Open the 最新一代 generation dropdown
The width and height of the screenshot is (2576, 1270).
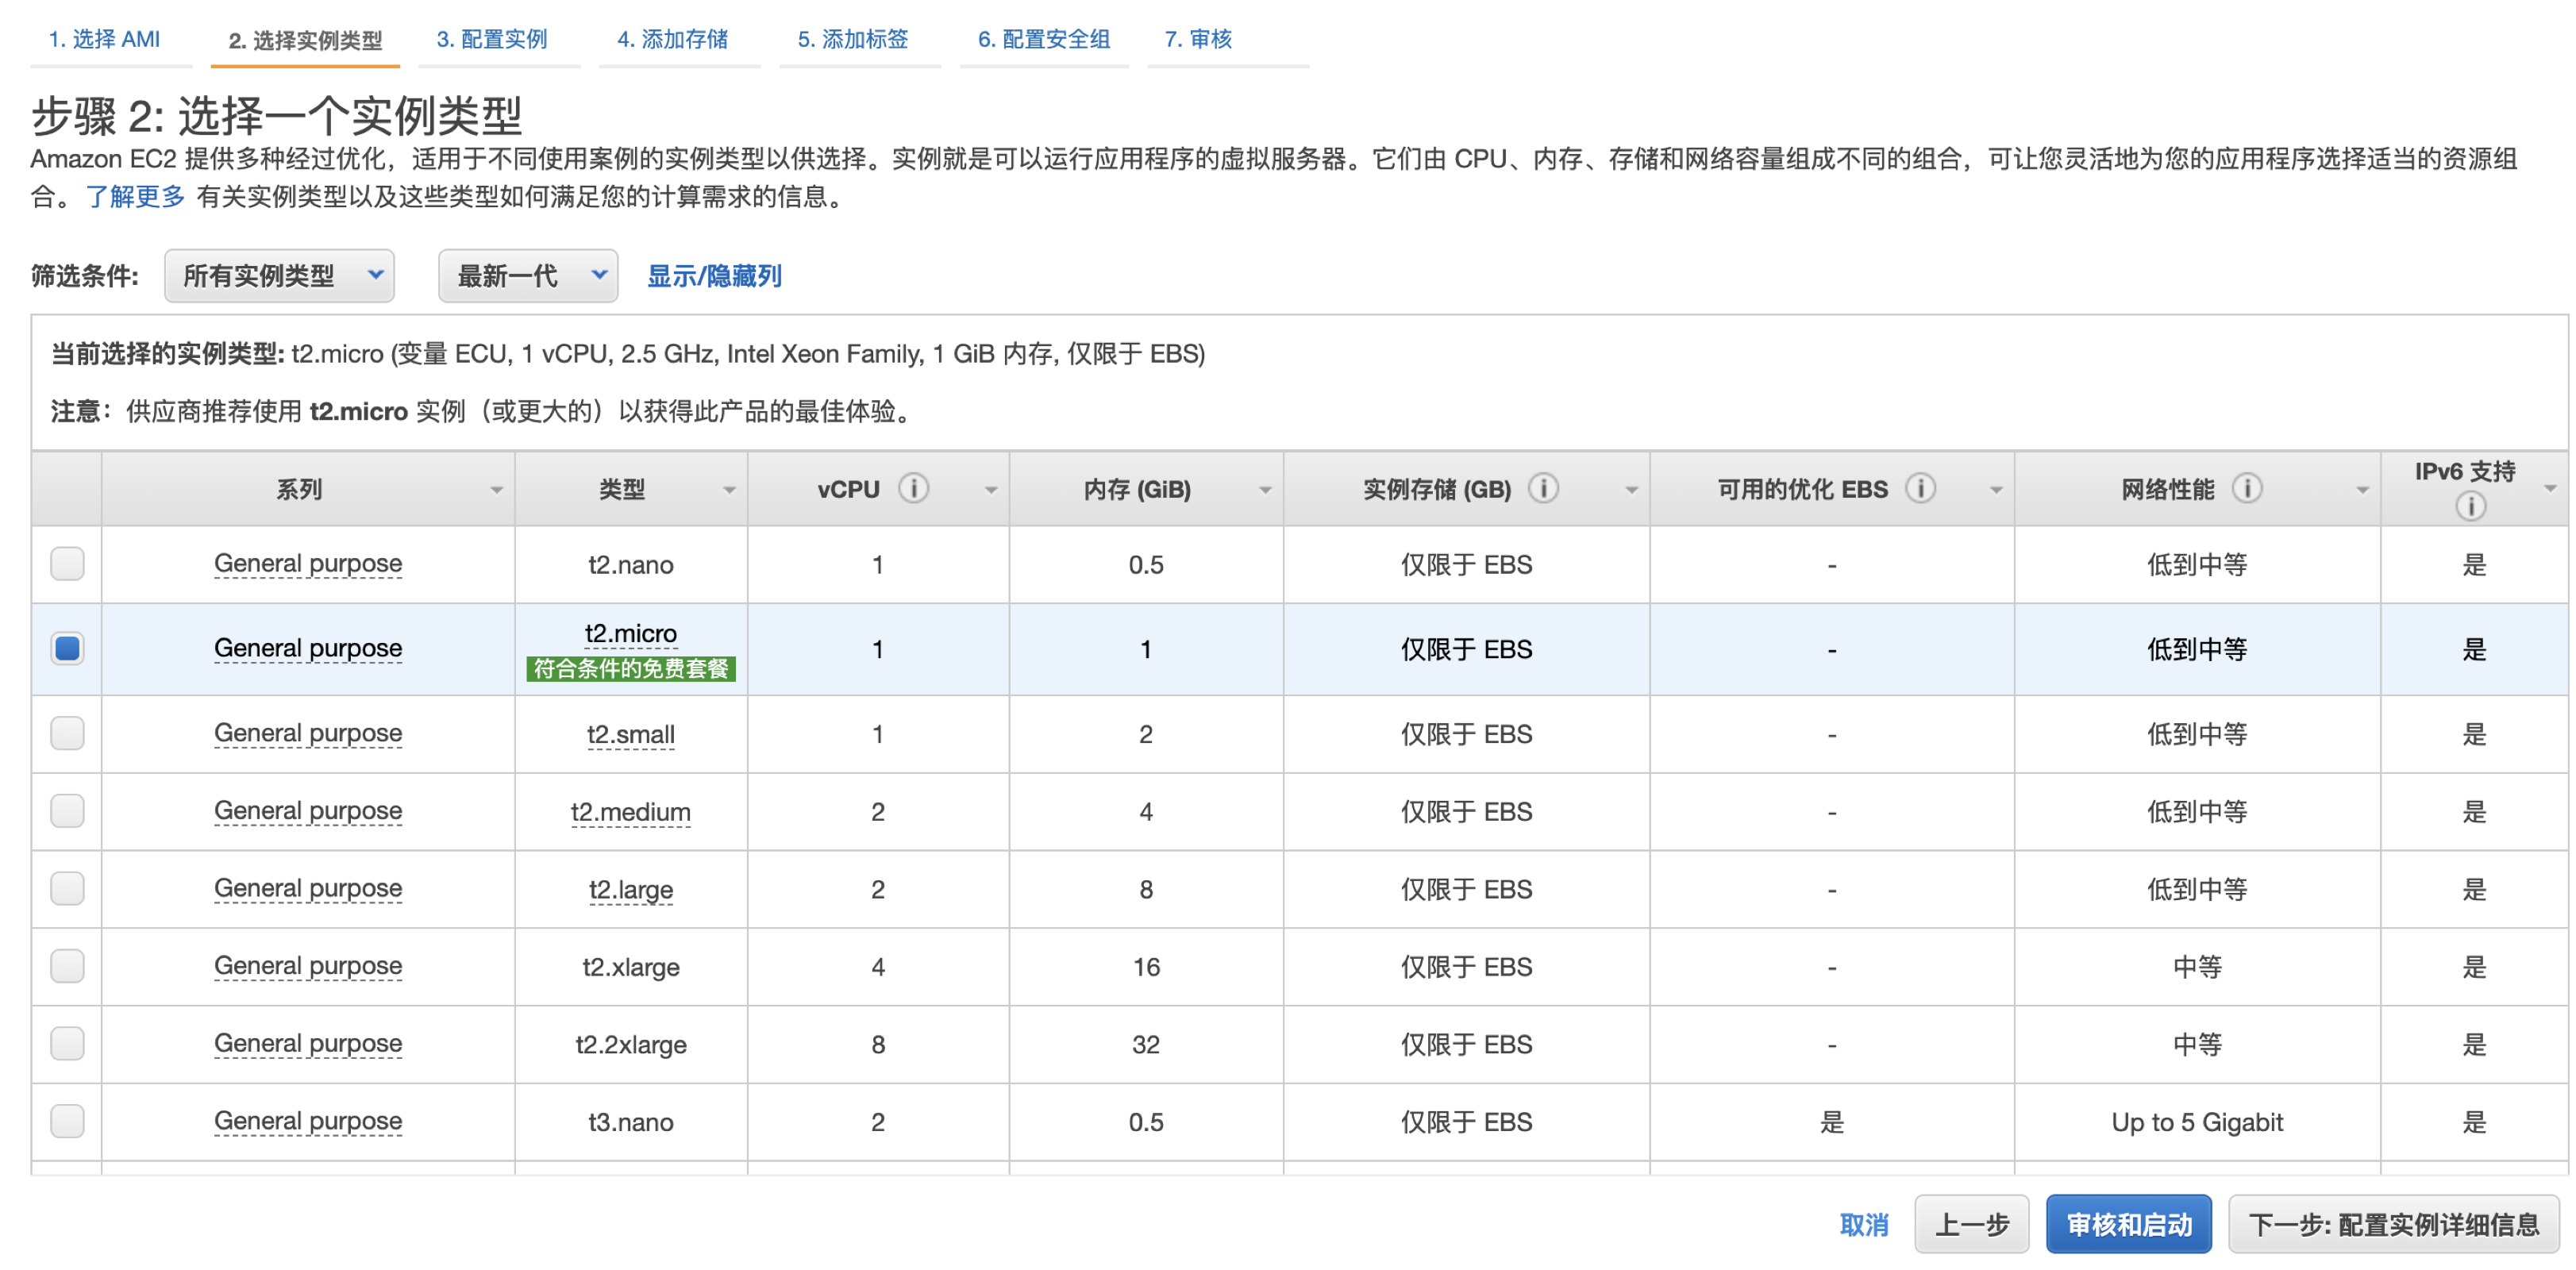pos(527,276)
